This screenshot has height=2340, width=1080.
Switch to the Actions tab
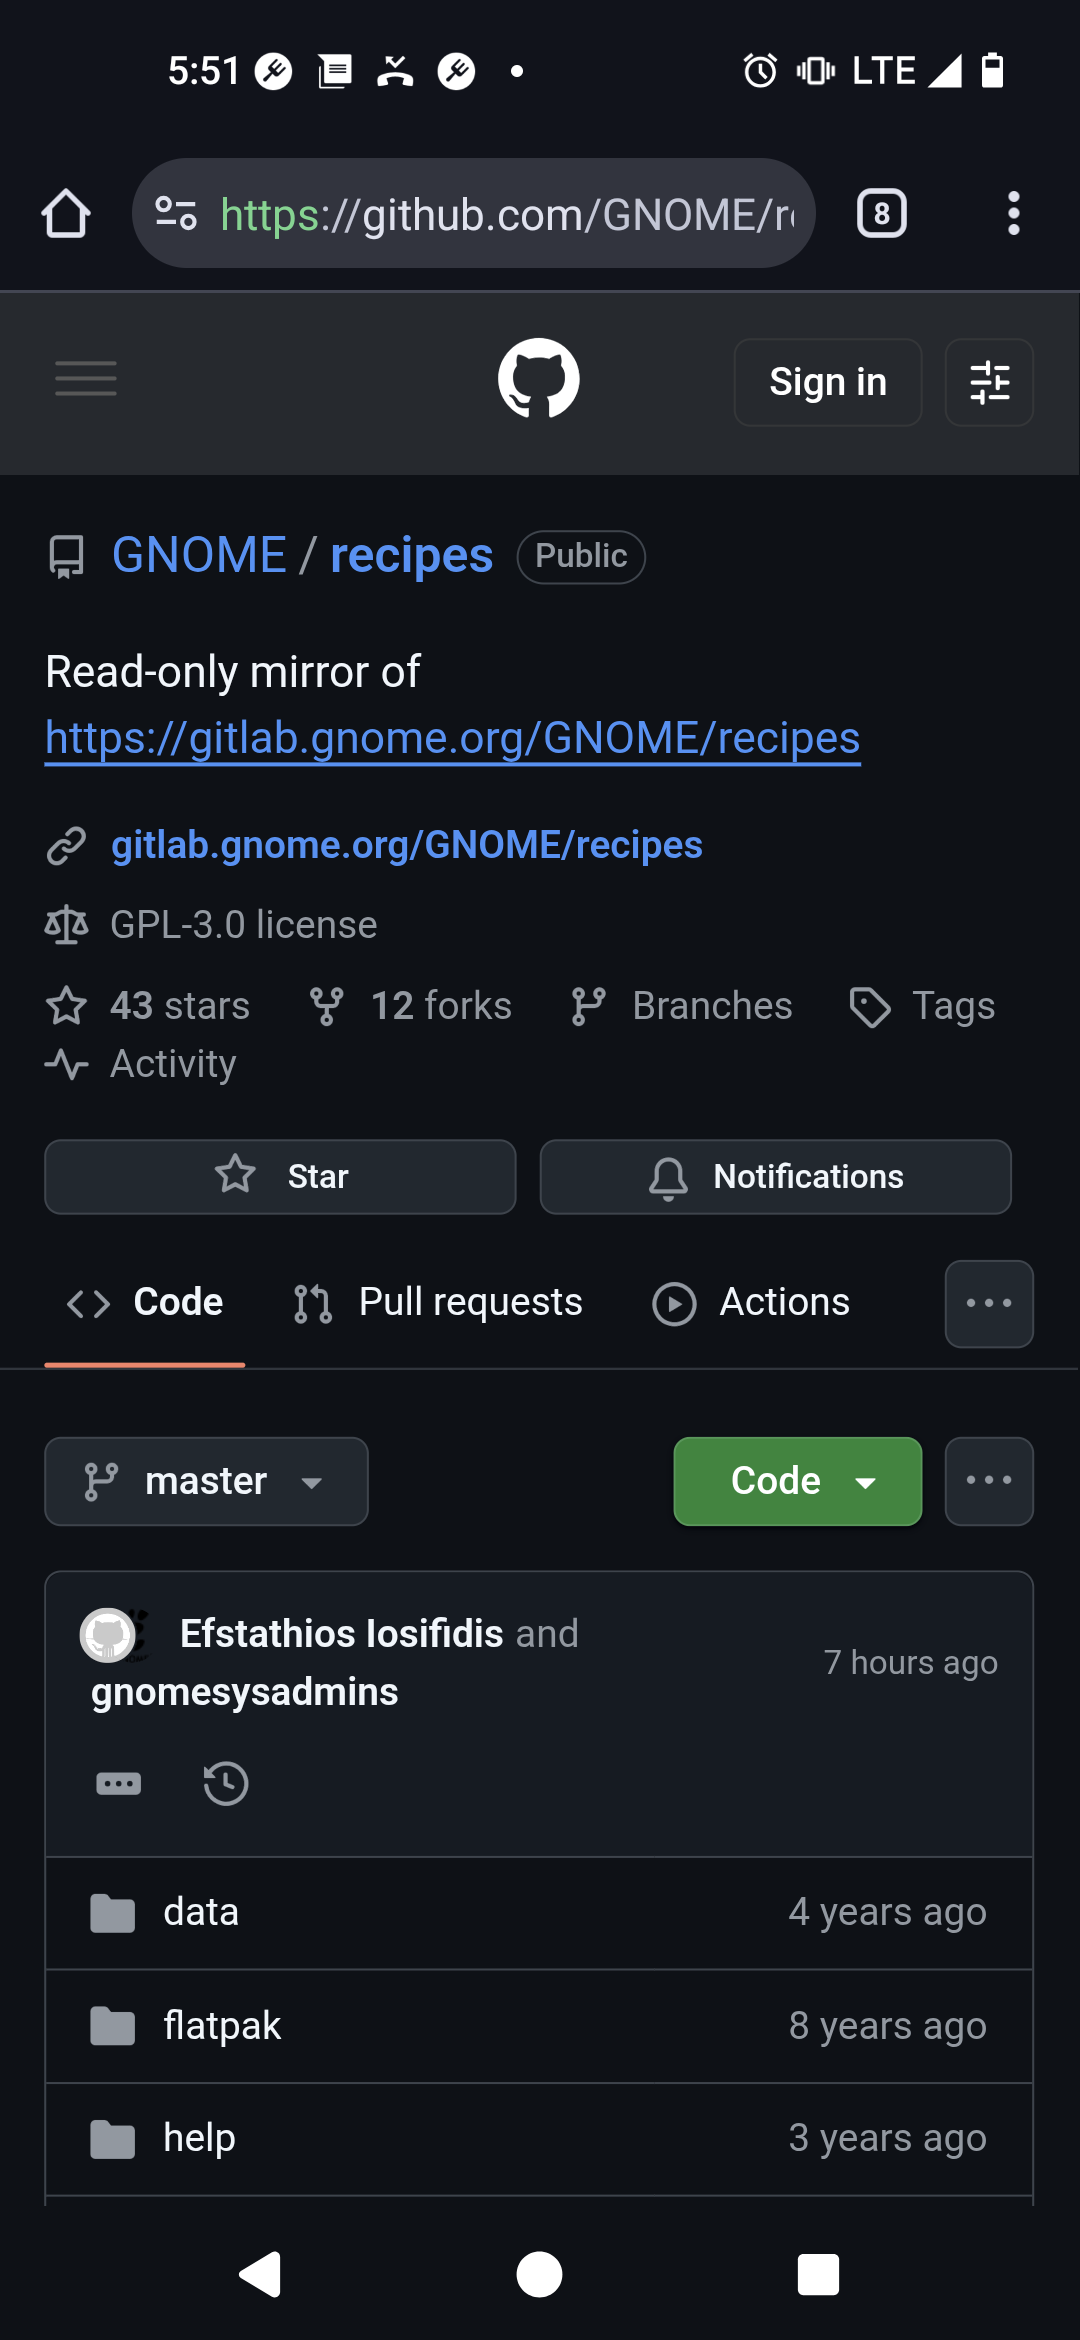[751, 1303]
